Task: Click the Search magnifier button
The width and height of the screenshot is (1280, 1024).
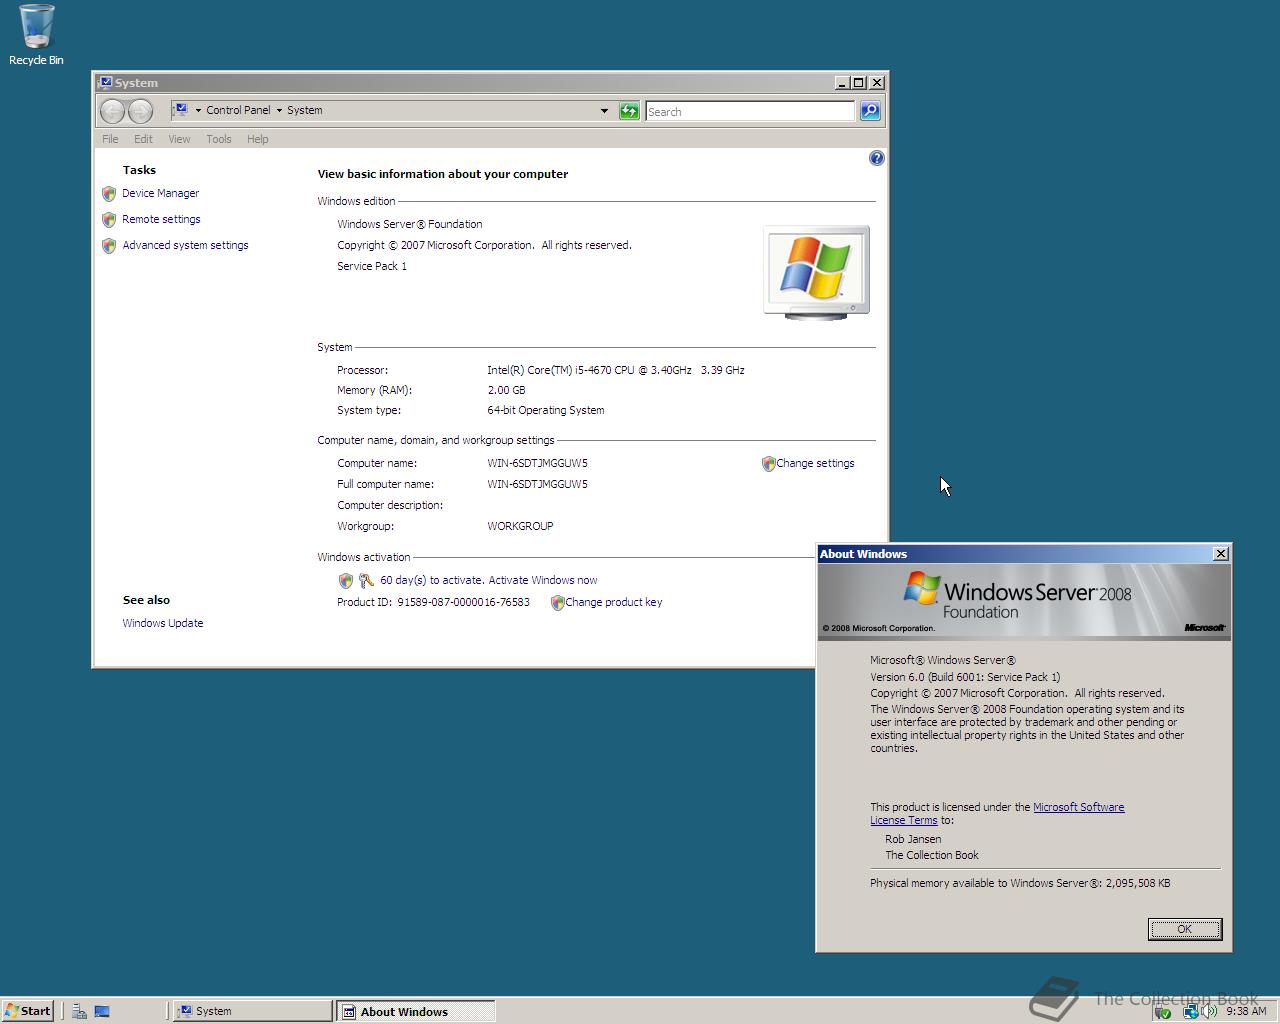Action: [x=870, y=111]
